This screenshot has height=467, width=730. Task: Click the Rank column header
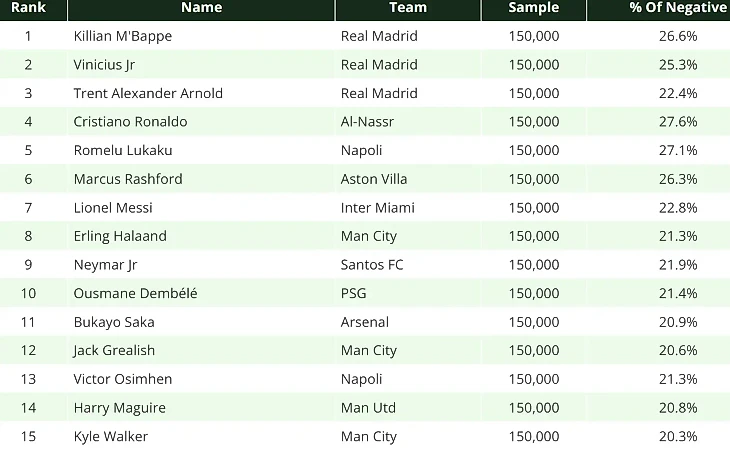coord(28,8)
